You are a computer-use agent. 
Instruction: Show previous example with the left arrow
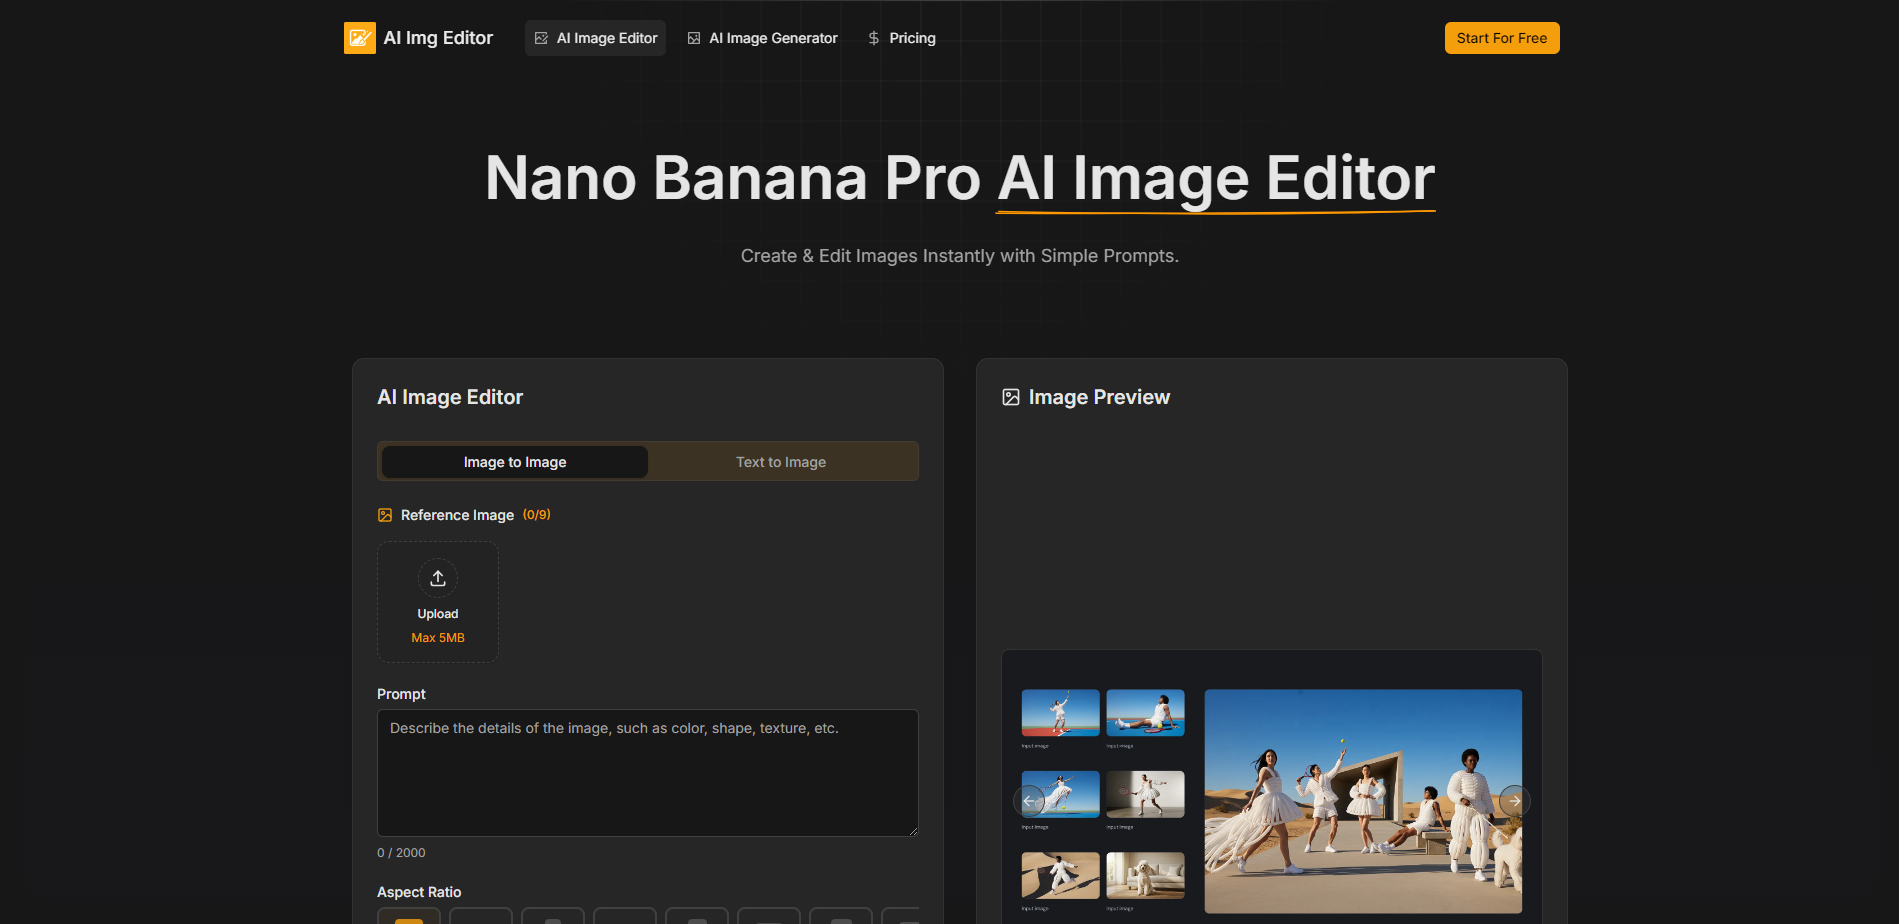tap(1029, 801)
